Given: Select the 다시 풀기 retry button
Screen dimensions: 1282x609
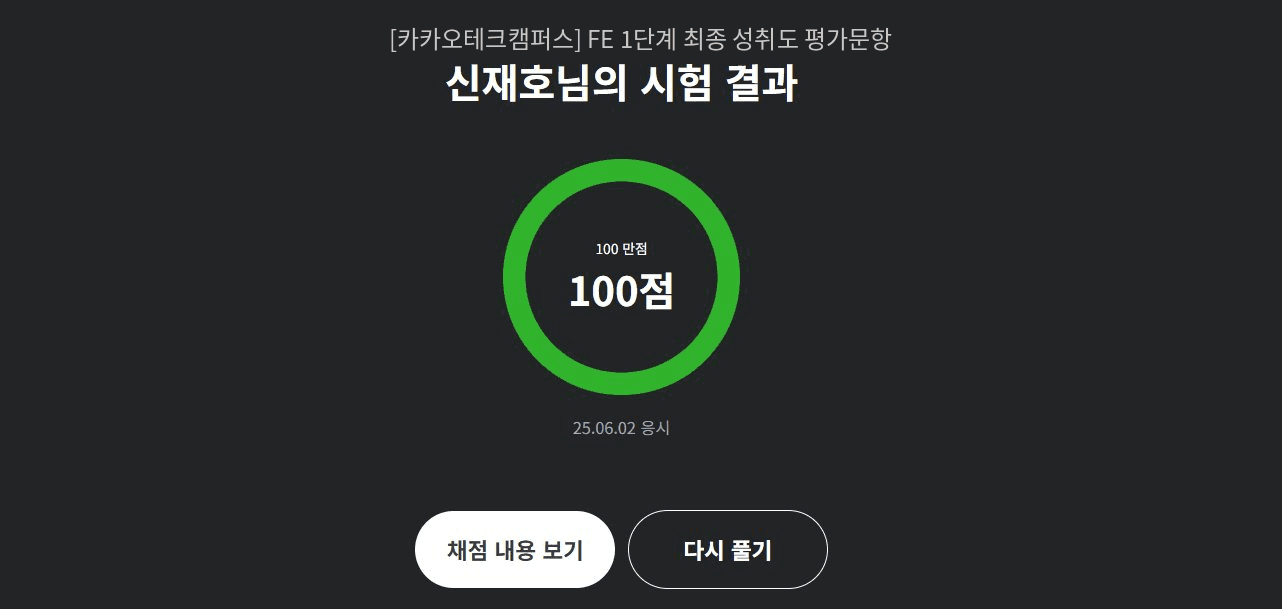Looking at the screenshot, I should coord(728,550).
